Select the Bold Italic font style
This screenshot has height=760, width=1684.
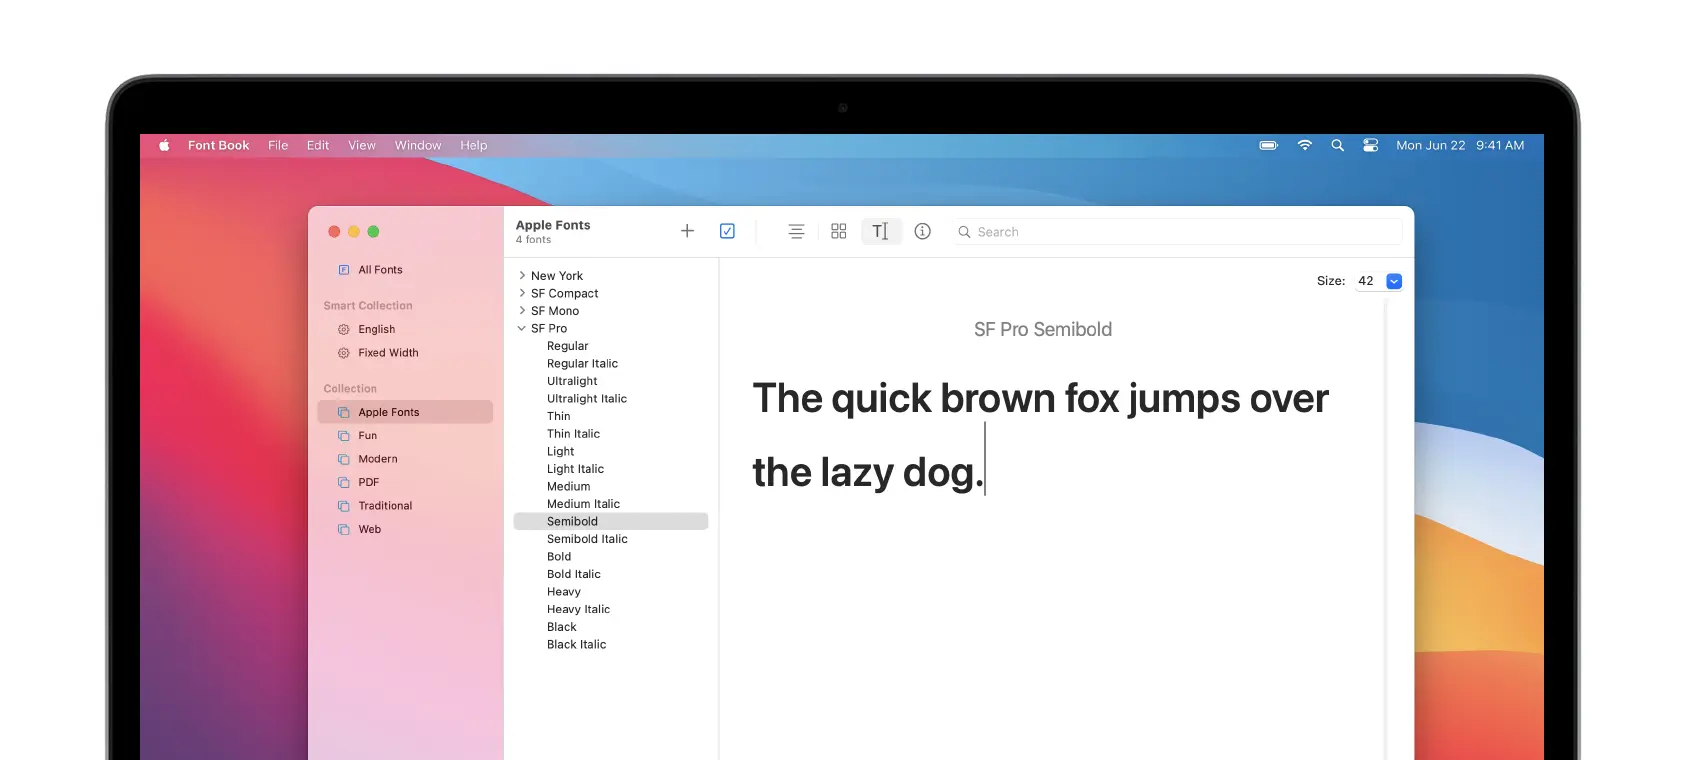tap(574, 574)
